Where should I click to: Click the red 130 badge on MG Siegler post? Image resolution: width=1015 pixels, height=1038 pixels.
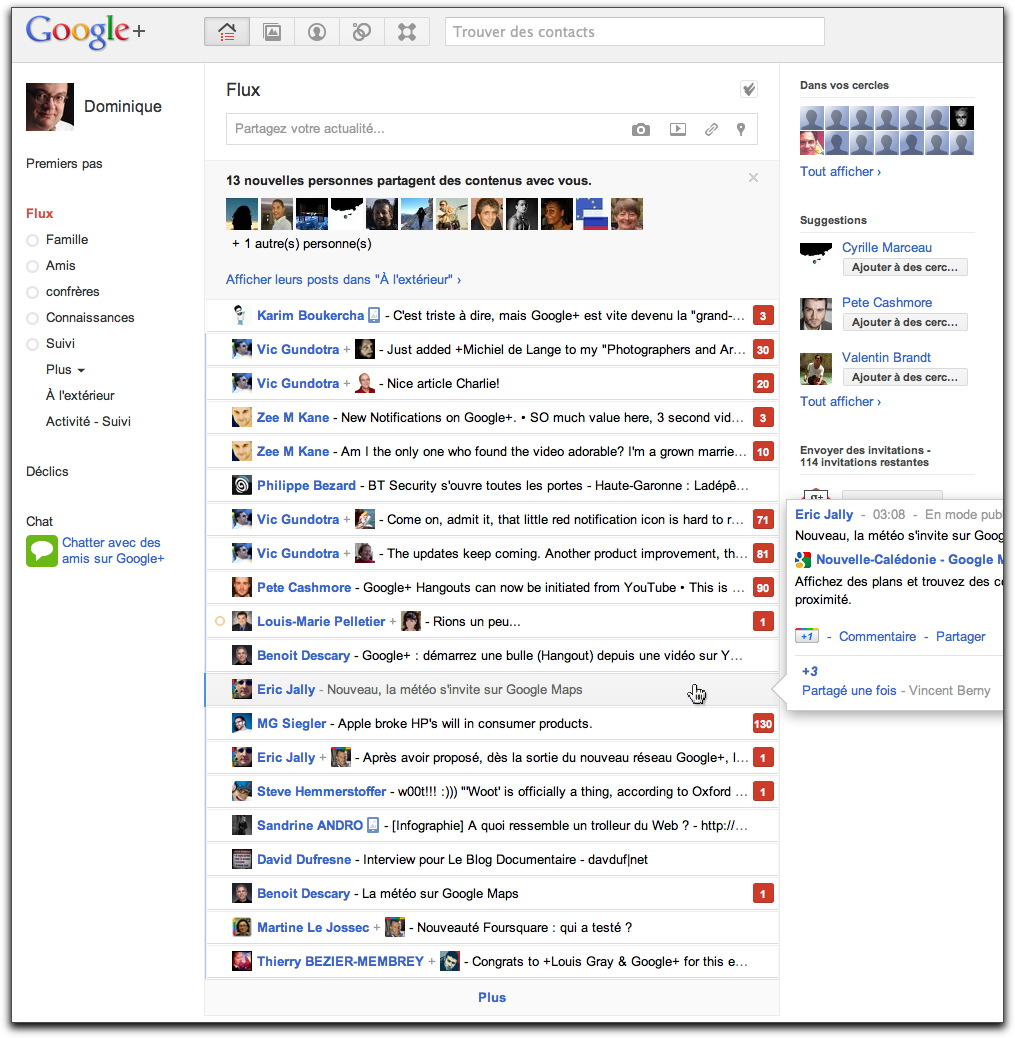pyautogui.click(x=763, y=724)
